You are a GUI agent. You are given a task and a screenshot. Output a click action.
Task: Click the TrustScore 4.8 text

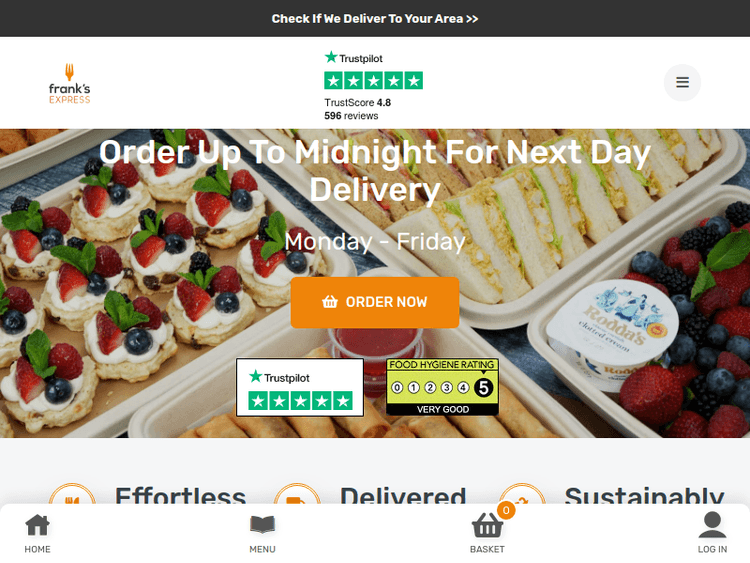point(357,102)
